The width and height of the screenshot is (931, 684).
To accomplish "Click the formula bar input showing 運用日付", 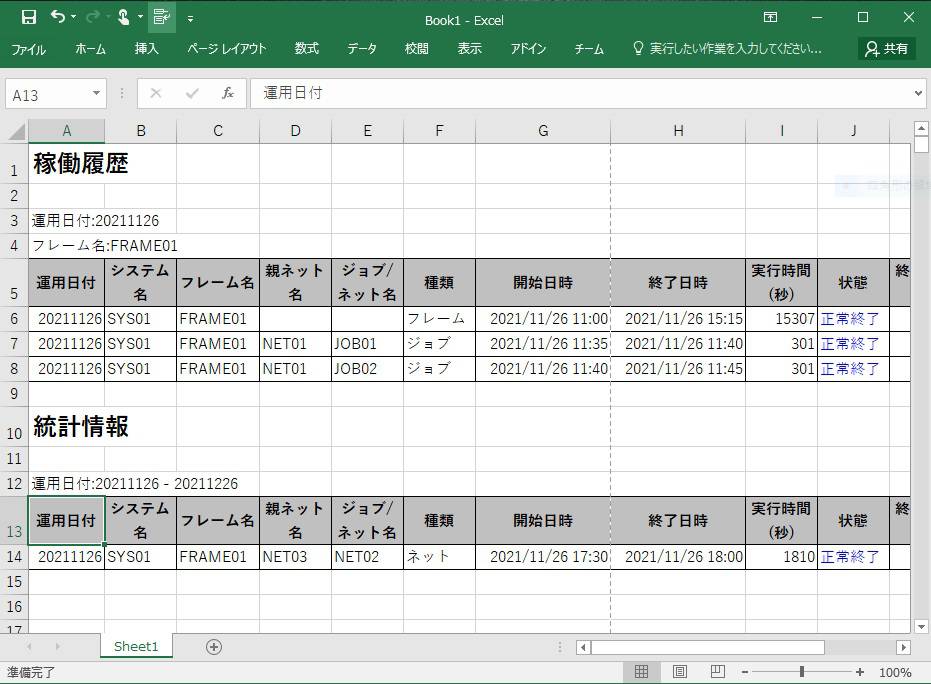I will point(582,93).
